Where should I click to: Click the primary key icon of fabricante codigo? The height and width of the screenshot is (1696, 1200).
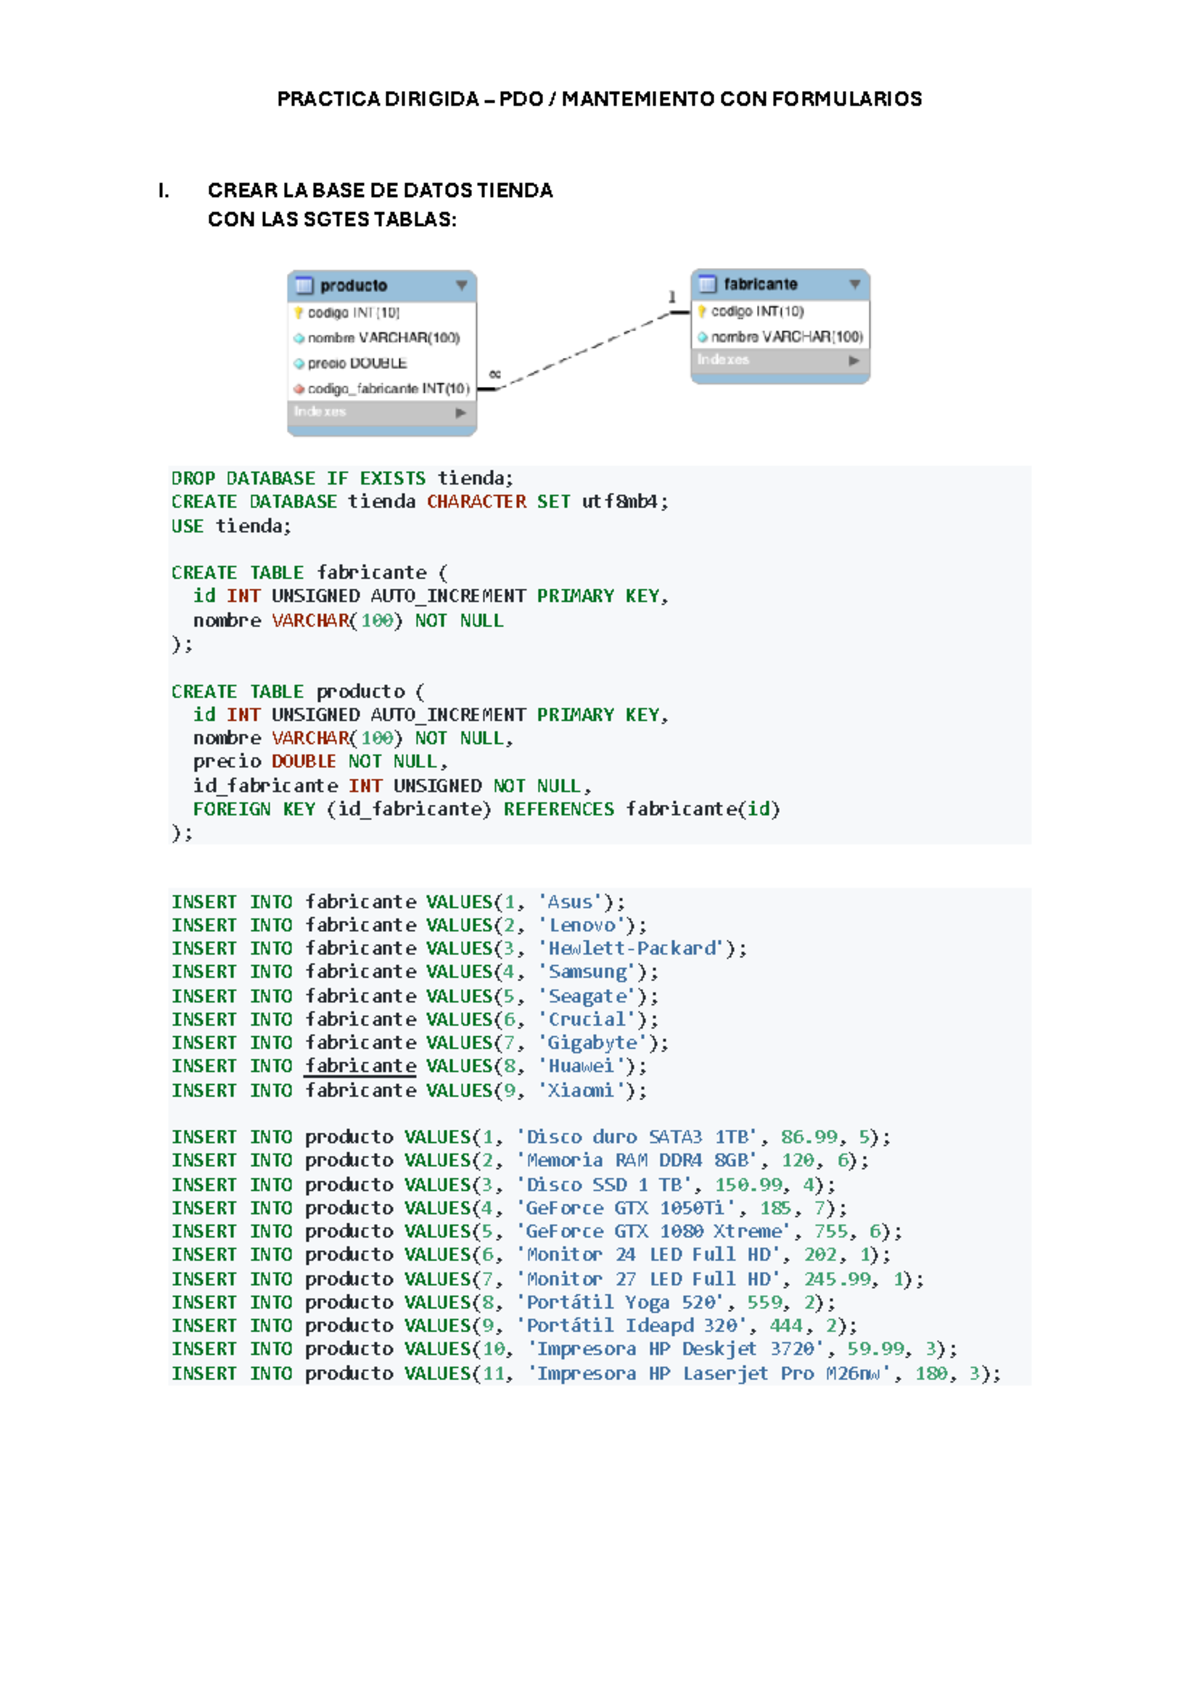coord(702,311)
